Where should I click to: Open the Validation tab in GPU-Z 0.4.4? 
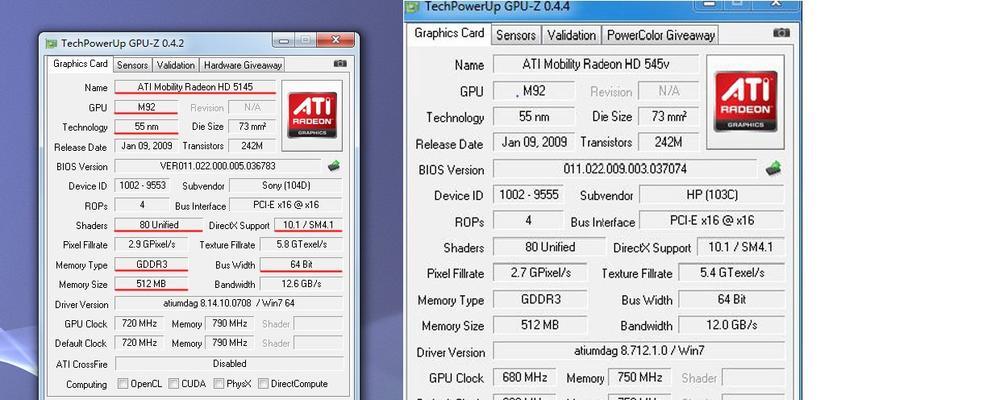[x=572, y=35]
